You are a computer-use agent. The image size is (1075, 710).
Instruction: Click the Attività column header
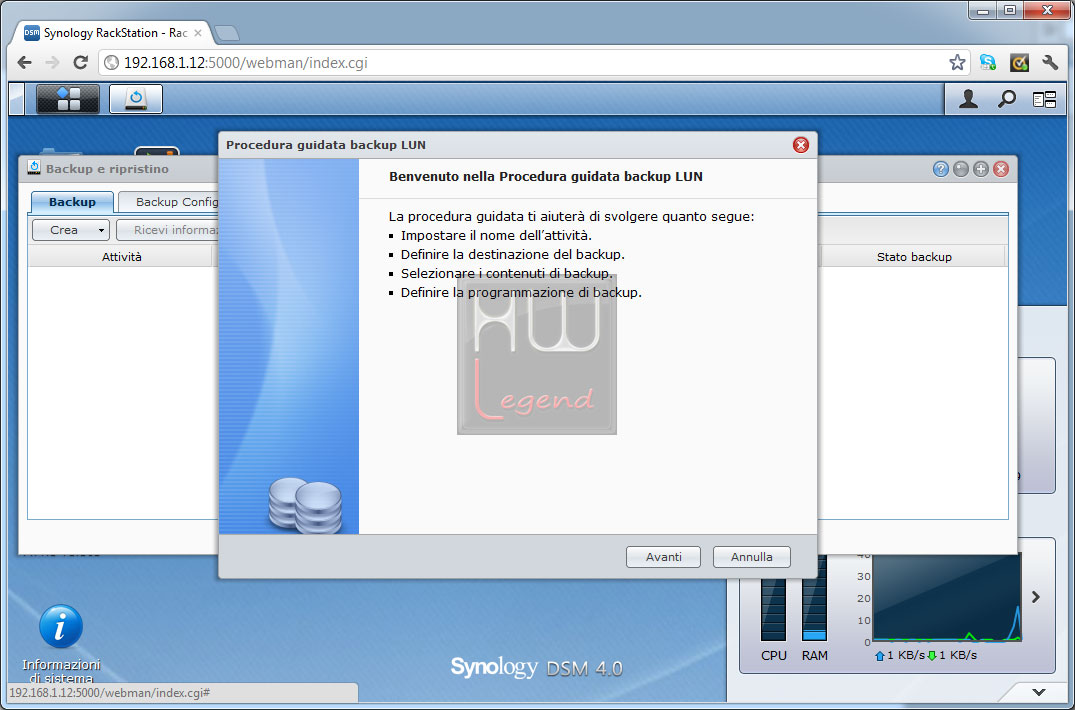pos(121,257)
